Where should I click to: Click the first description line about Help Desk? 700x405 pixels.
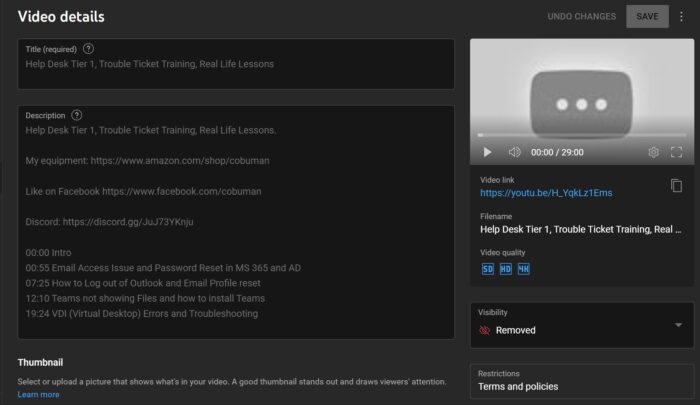151,130
